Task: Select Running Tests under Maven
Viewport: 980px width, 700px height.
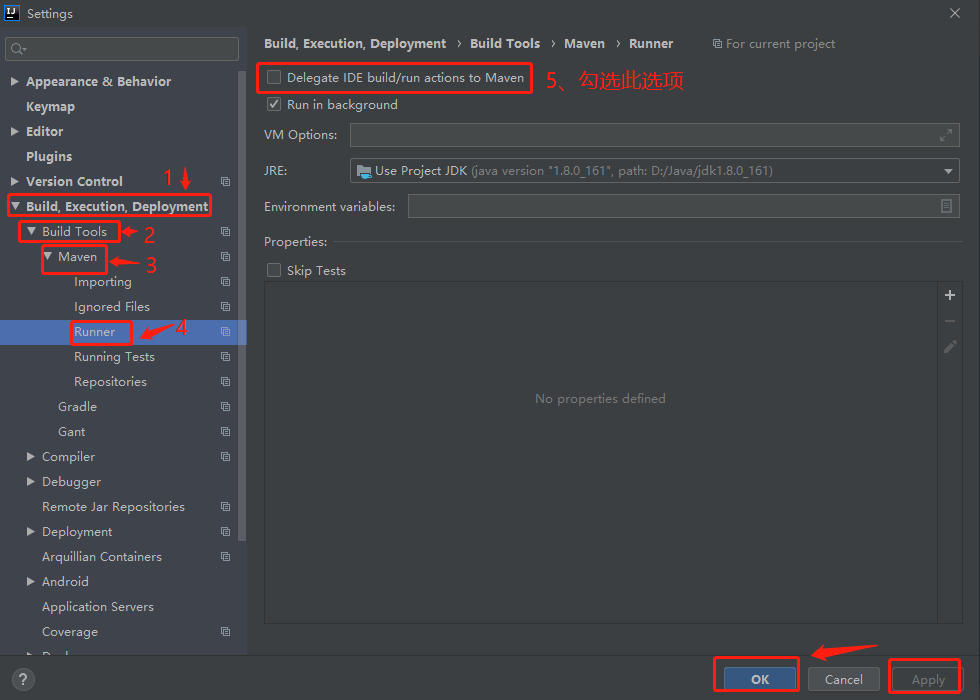Action: (x=114, y=356)
